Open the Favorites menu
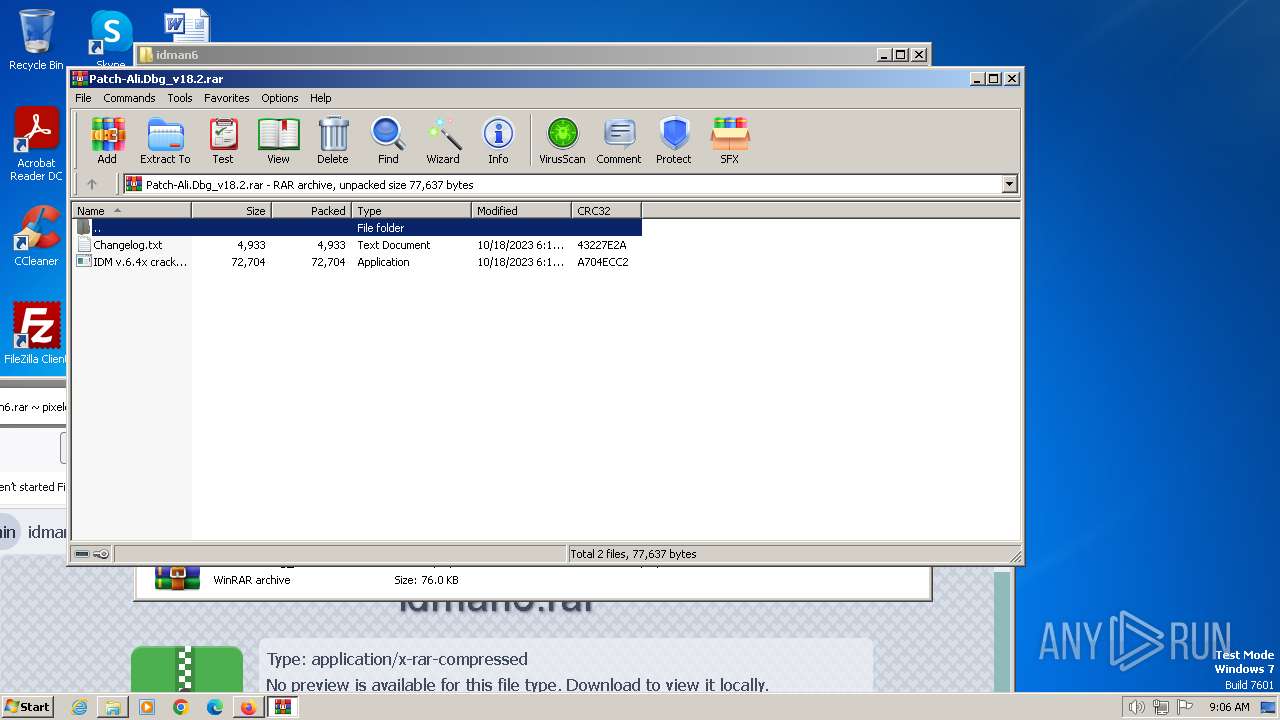1280x720 pixels. [x=227, y=98]
